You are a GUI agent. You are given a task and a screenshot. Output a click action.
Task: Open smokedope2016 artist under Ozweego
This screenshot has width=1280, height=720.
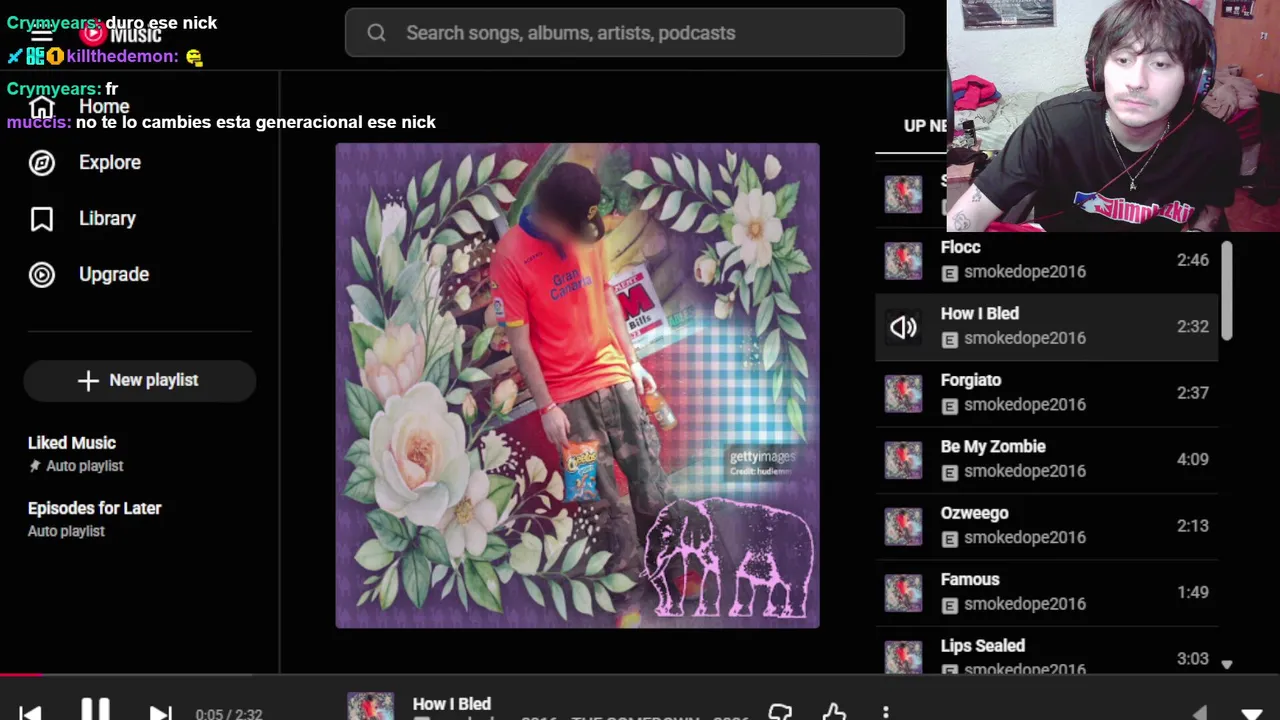(1025, 538)
